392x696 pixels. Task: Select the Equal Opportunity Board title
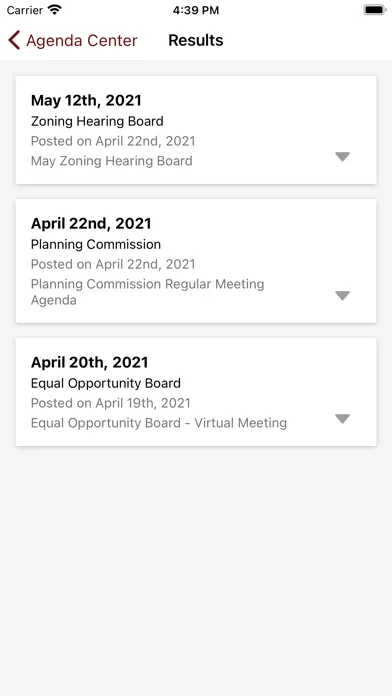point(106,383)
